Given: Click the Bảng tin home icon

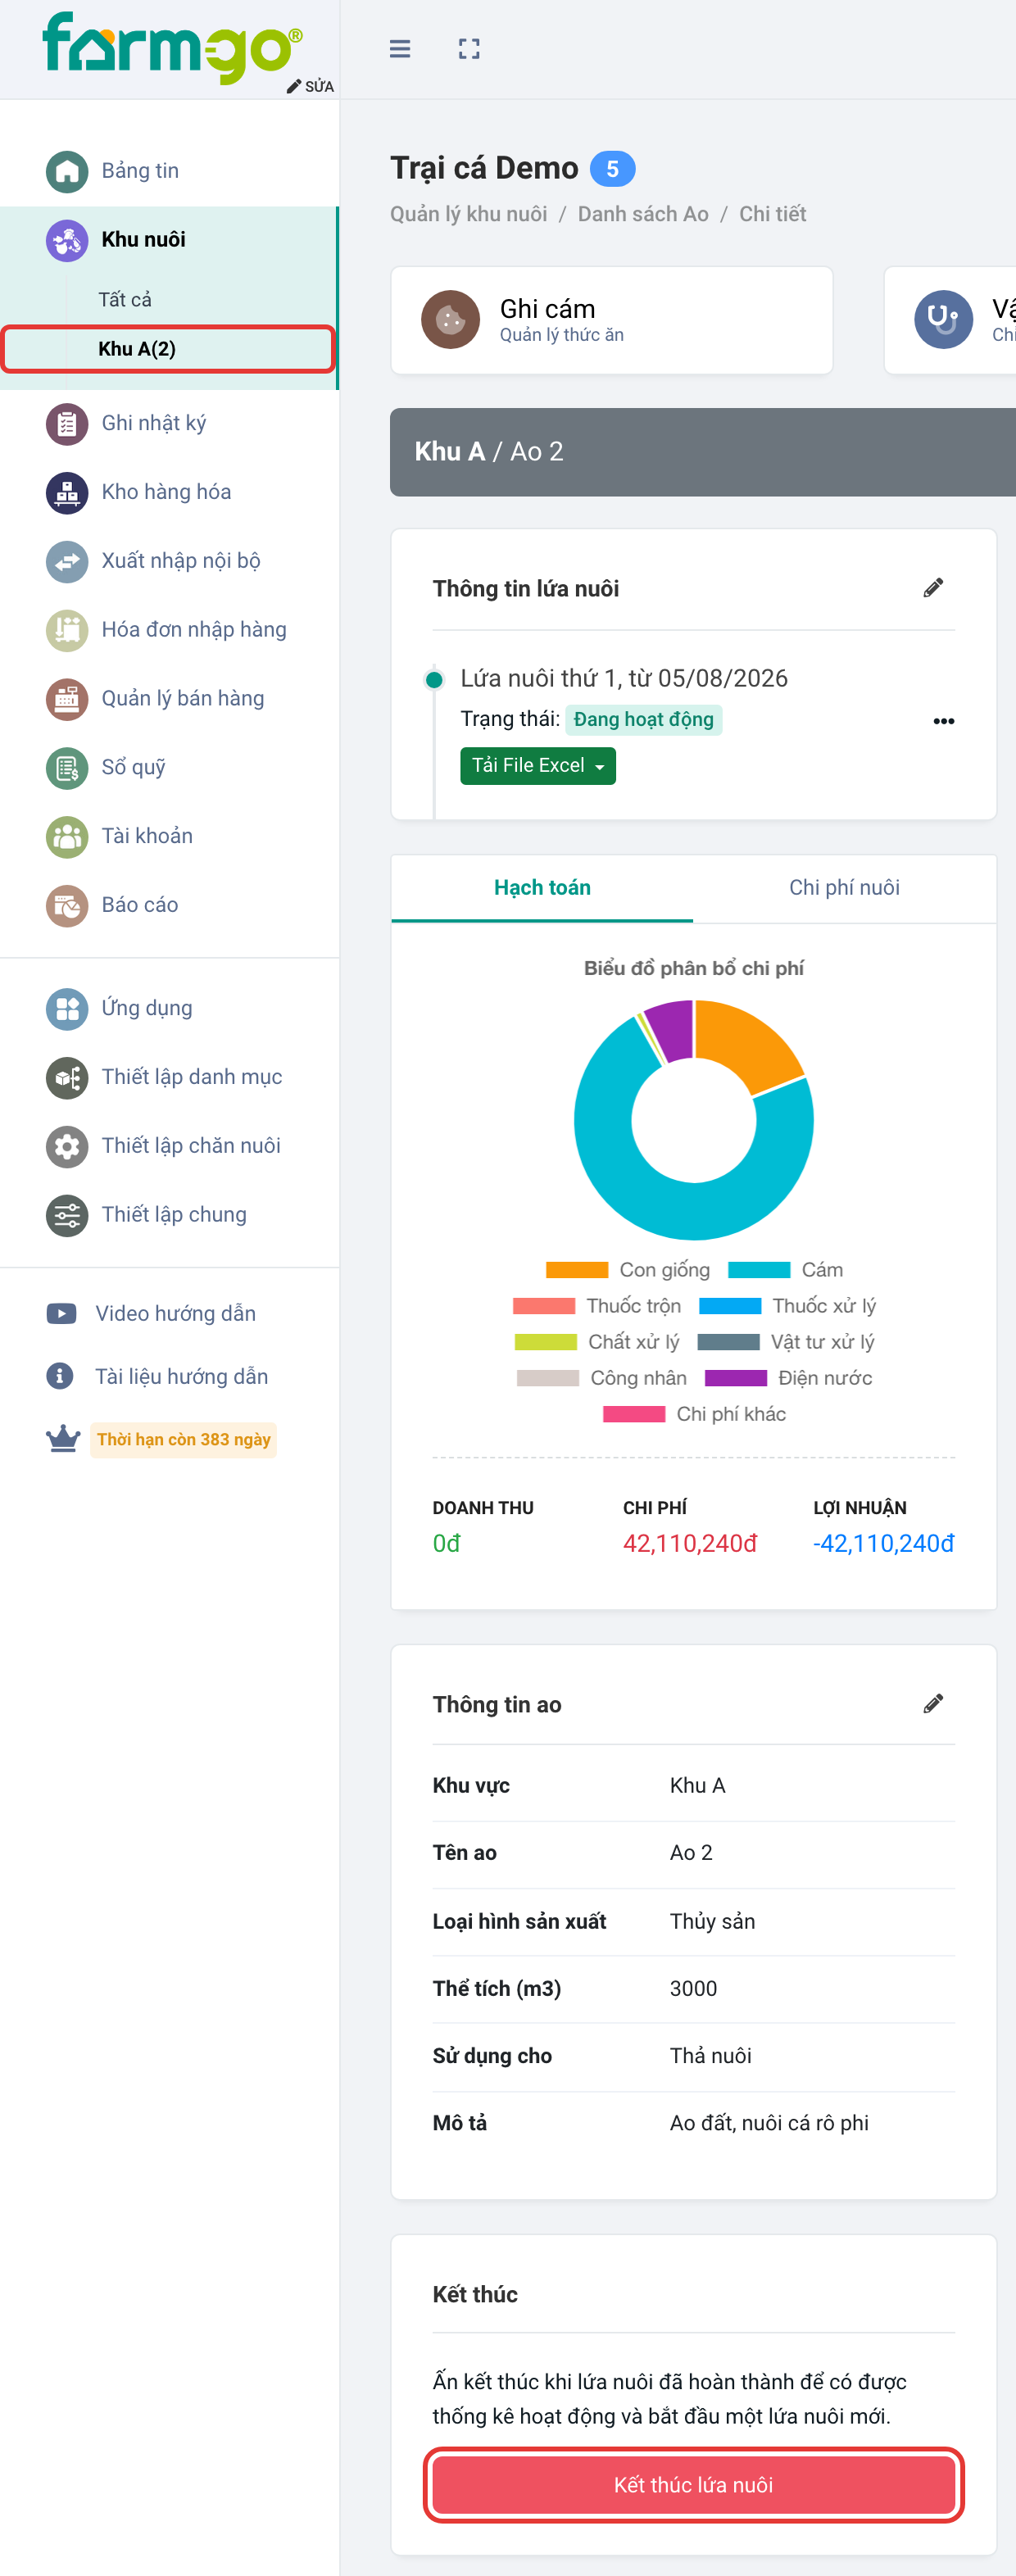Looking at the screenshot, I should 67,171.
